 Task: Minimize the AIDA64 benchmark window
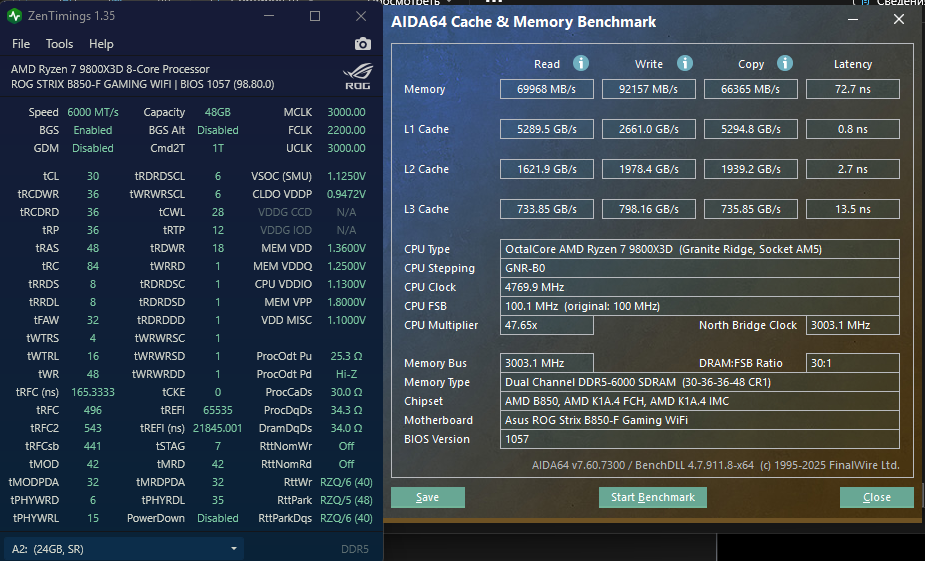(x=853, y=19)
